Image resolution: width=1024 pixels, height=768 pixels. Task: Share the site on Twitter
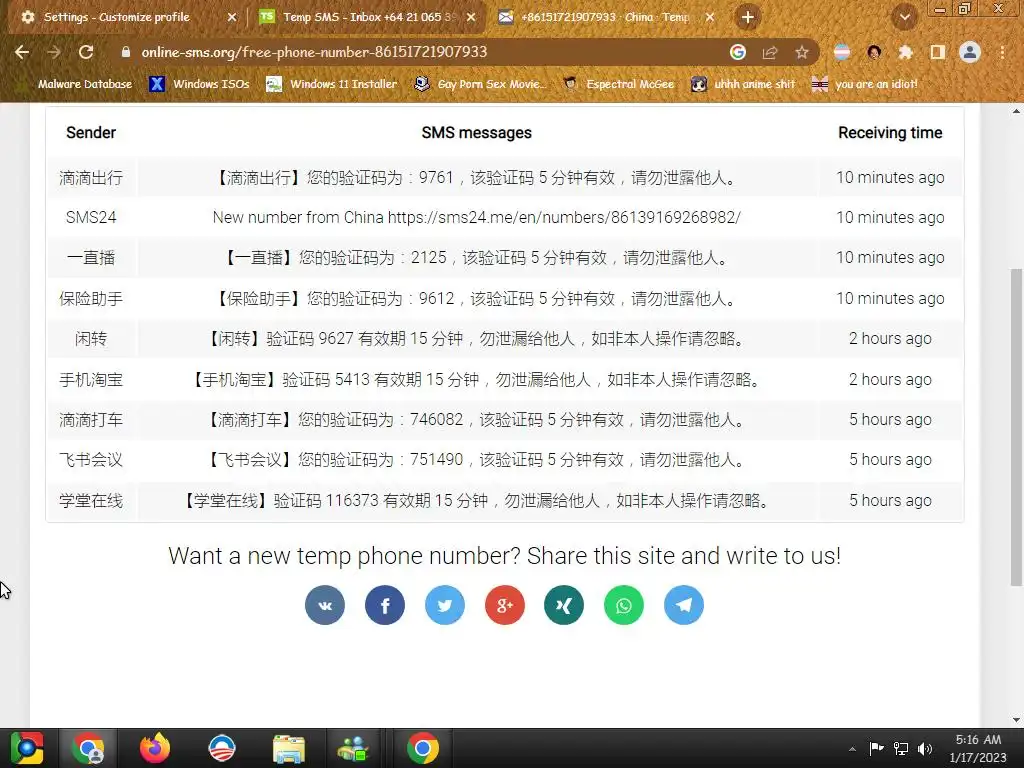[x=445, y=605]
